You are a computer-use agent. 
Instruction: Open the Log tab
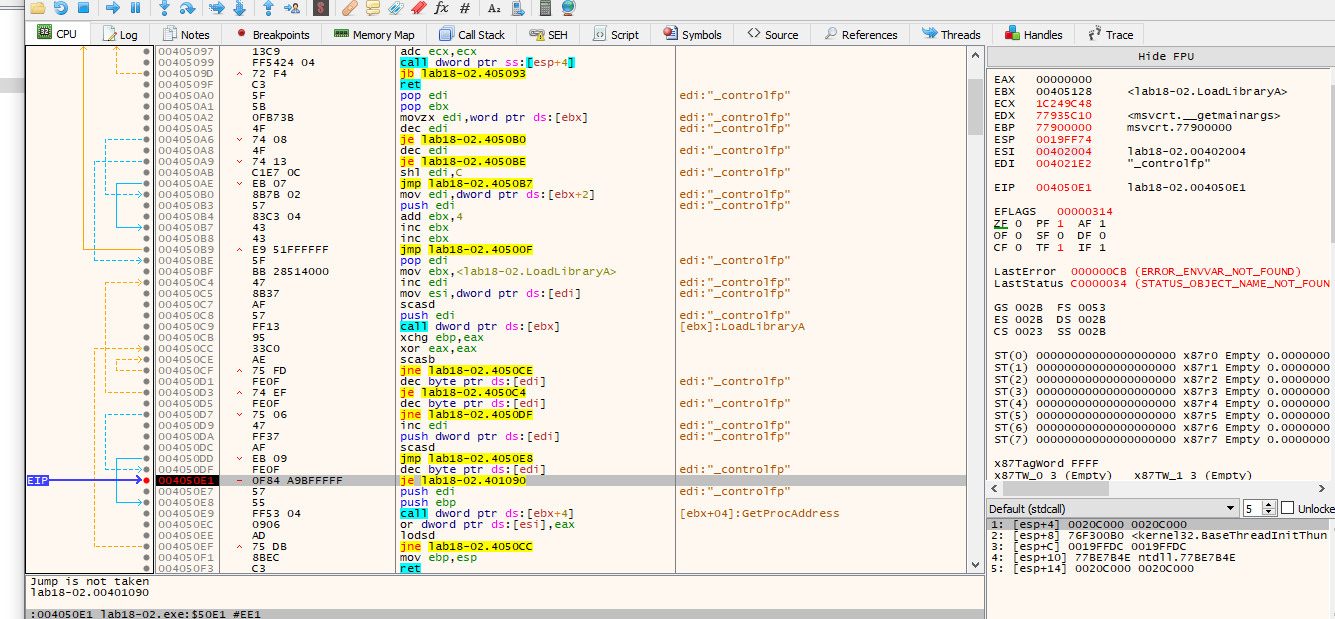119,34
